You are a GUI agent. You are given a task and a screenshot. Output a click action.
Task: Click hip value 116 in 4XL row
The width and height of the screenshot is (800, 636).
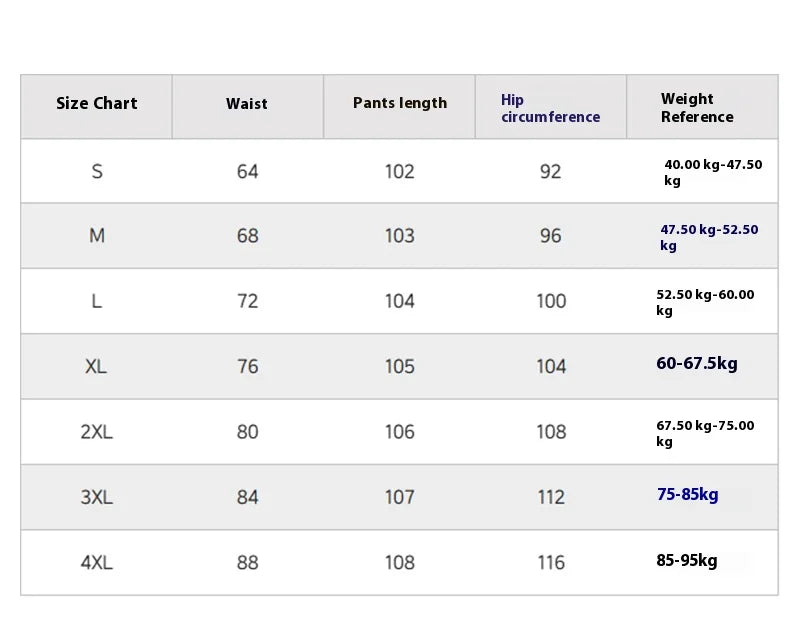click(x=551, y=563)
